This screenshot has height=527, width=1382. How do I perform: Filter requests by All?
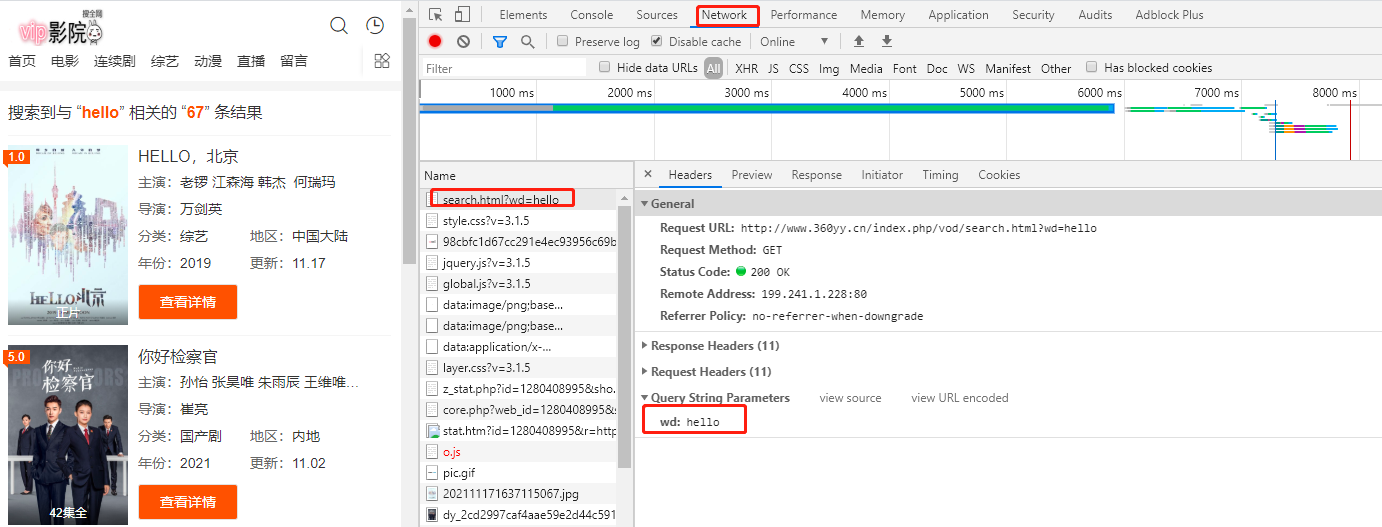pyautogui.click(x=713, y=68)
